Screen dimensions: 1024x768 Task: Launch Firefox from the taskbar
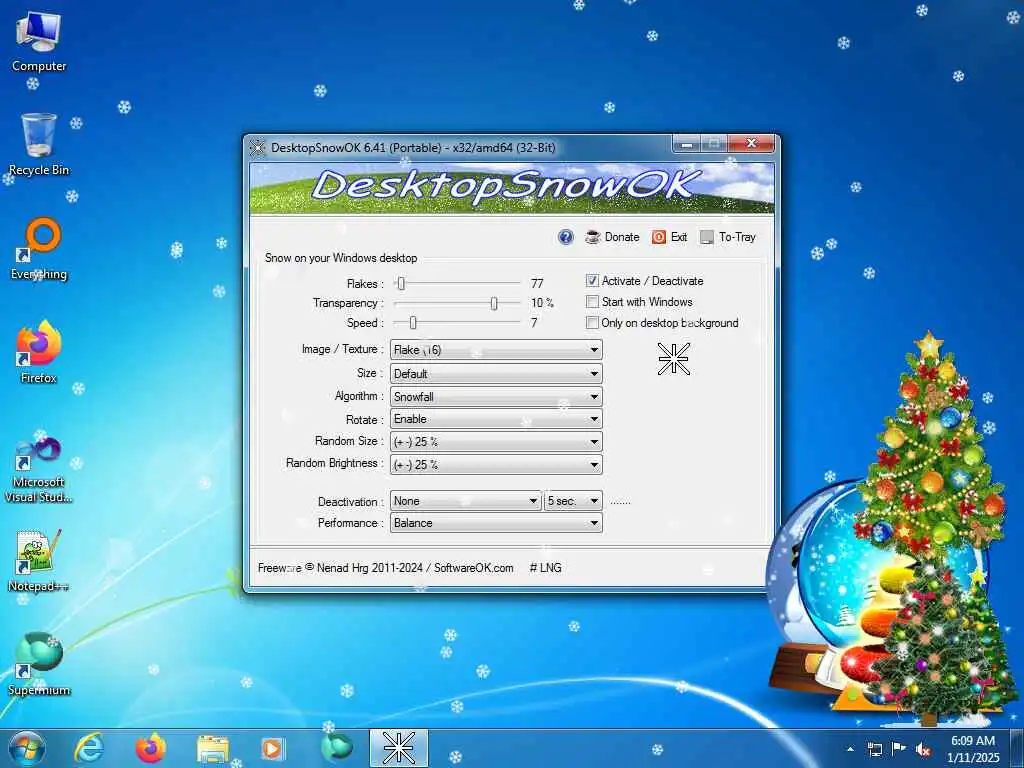[151, 748]
